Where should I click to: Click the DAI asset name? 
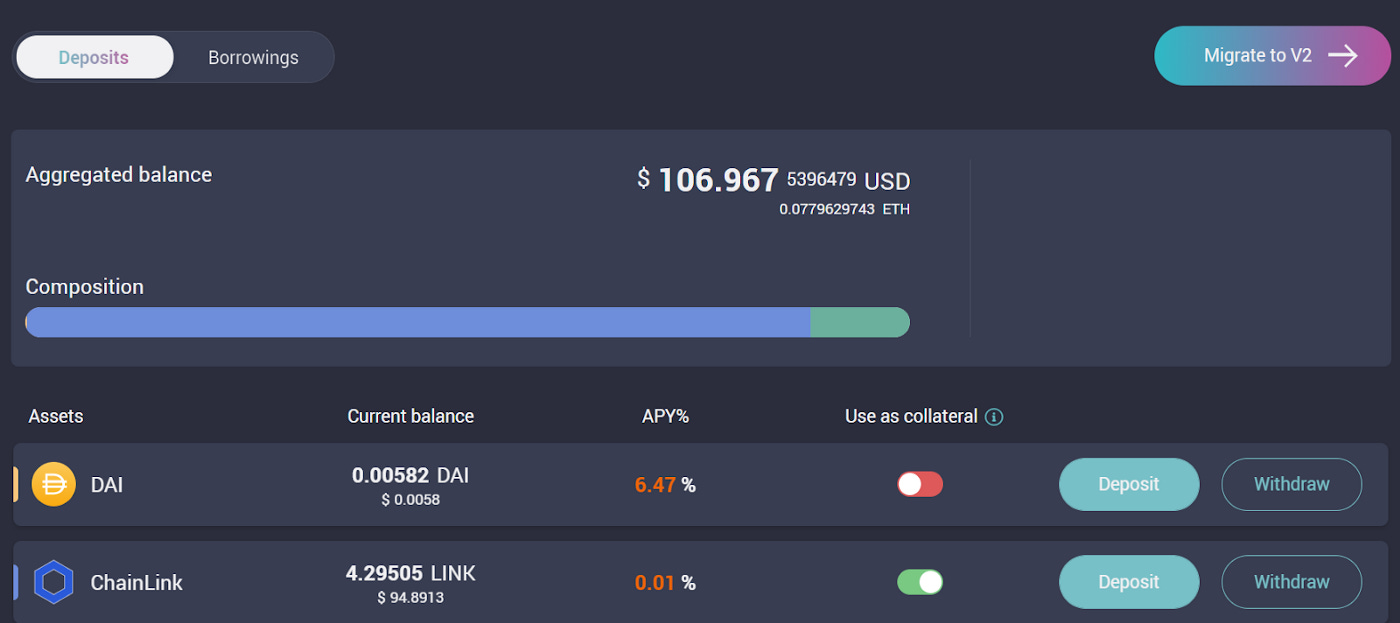coord(107,485)
